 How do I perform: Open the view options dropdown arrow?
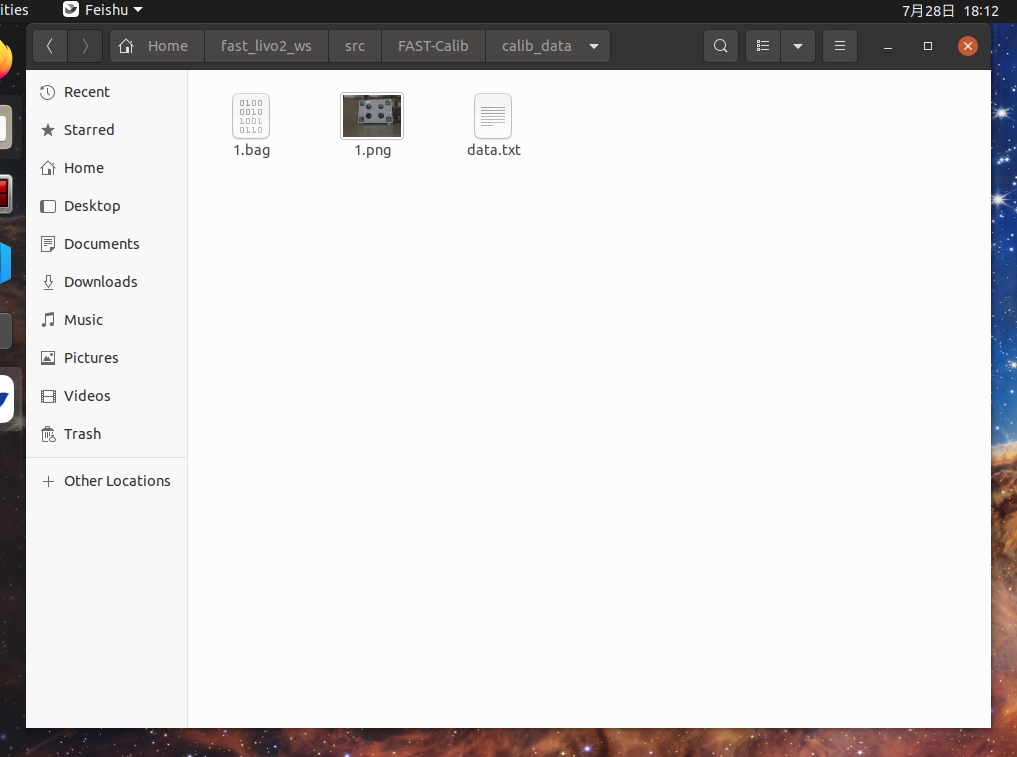[797, 46]
